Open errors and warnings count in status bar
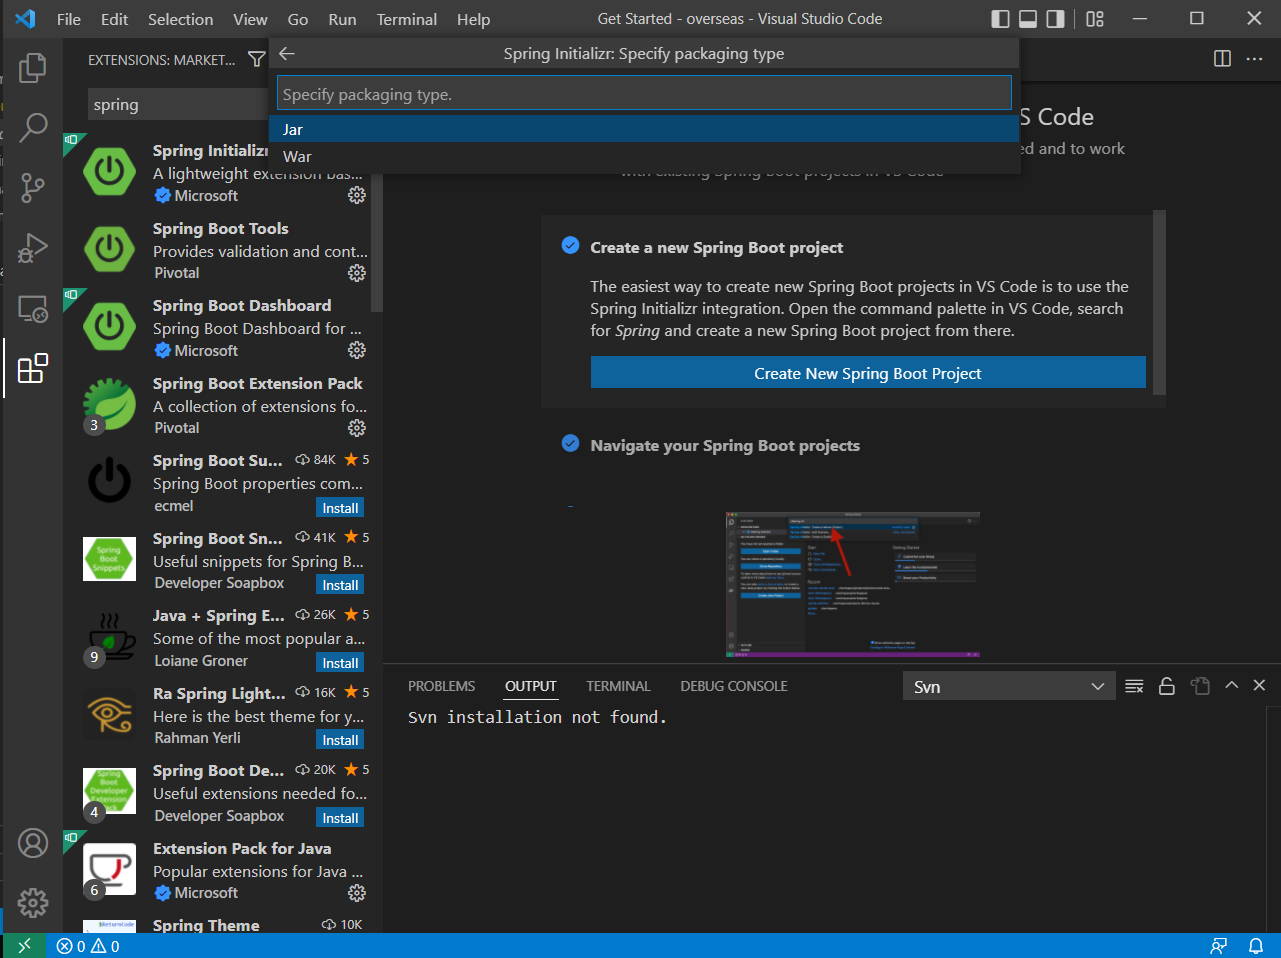The height and width of the screenshot is (958, 1281). pos(88,946)
